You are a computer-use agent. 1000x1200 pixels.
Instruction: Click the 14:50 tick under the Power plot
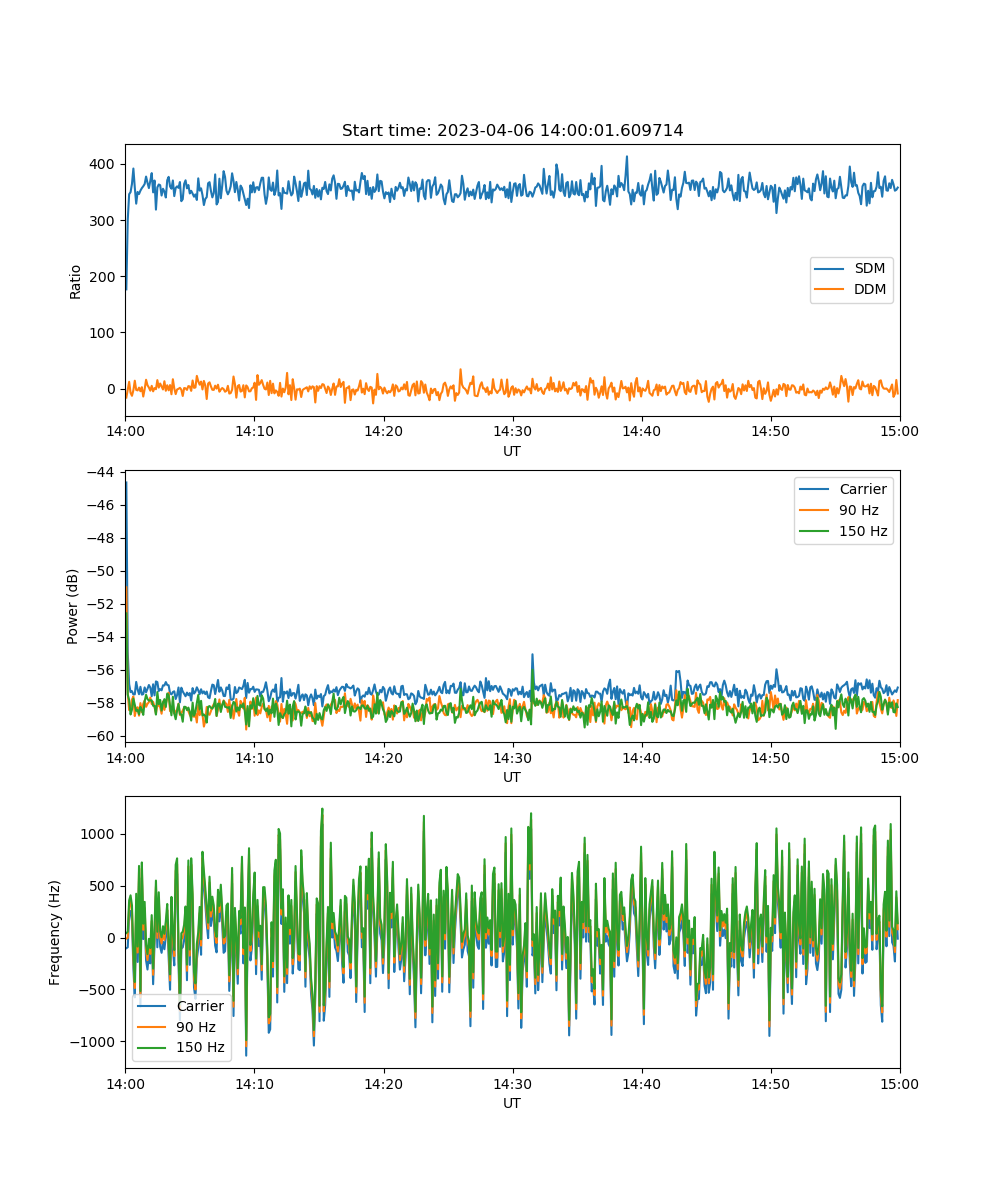tap(770, 757)
